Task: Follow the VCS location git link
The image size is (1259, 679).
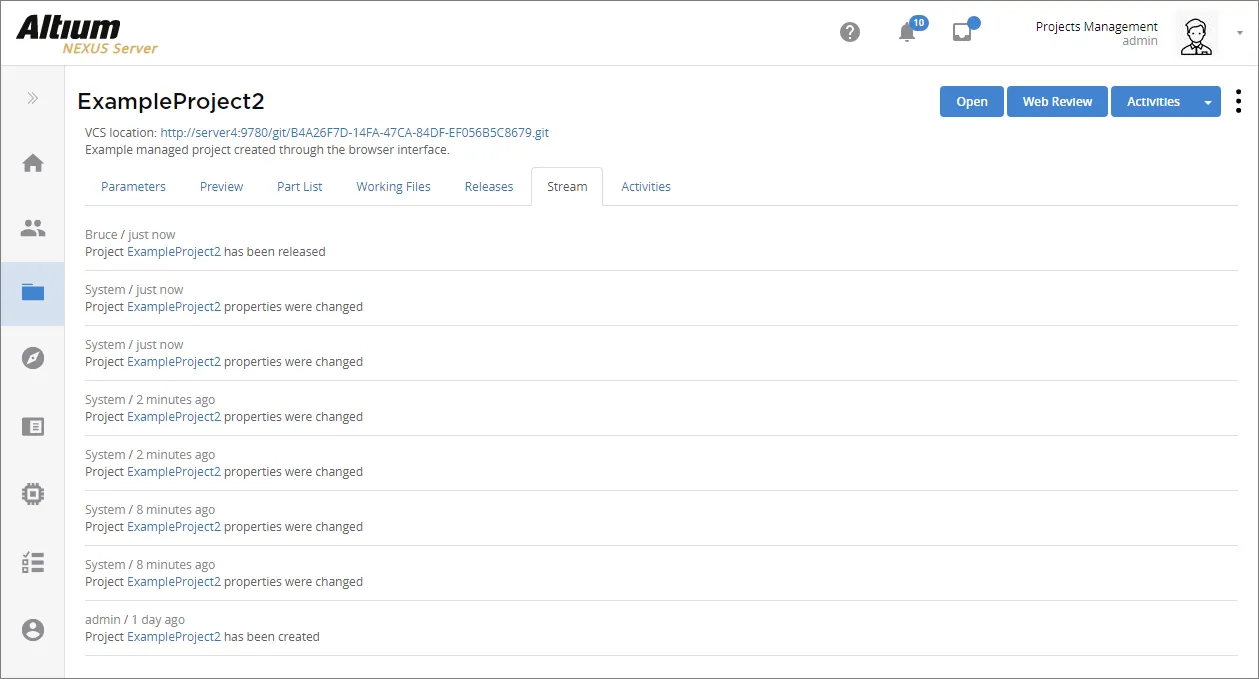Action: 354,133
